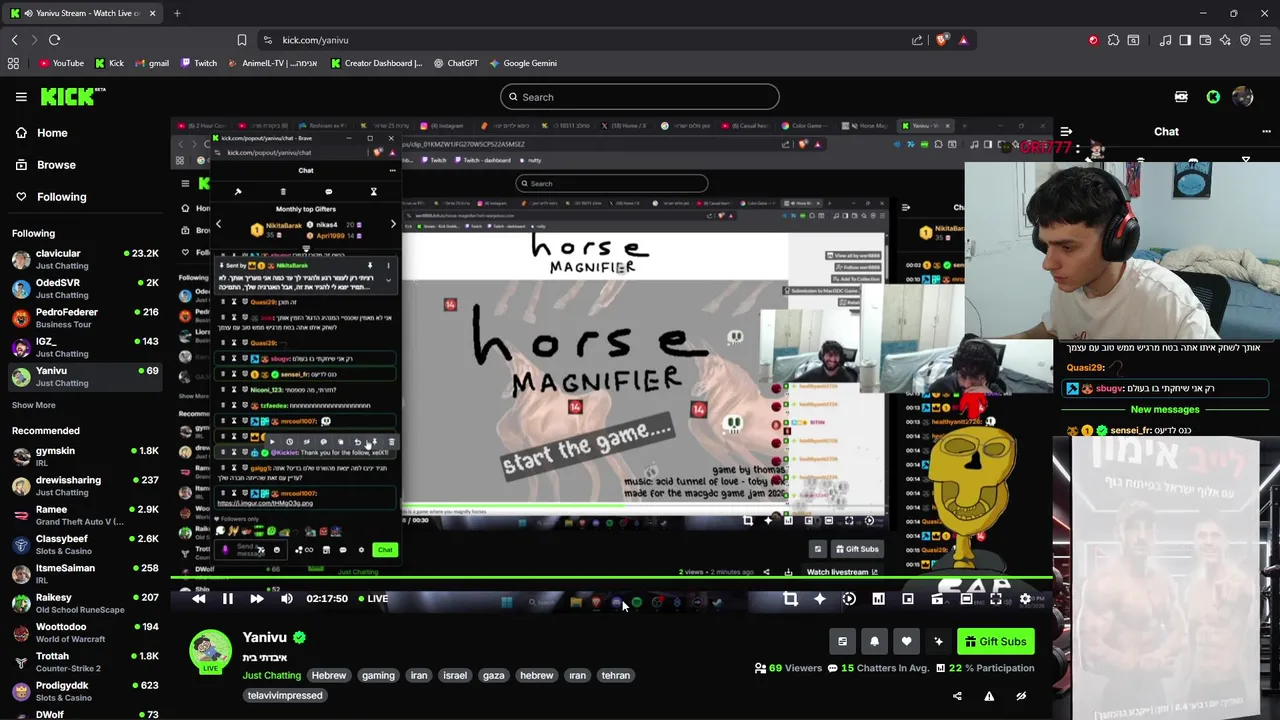Toggle the Kick sidebar hamburger menu
Screen dimensions: 1280x720
[x=21, y=97]
